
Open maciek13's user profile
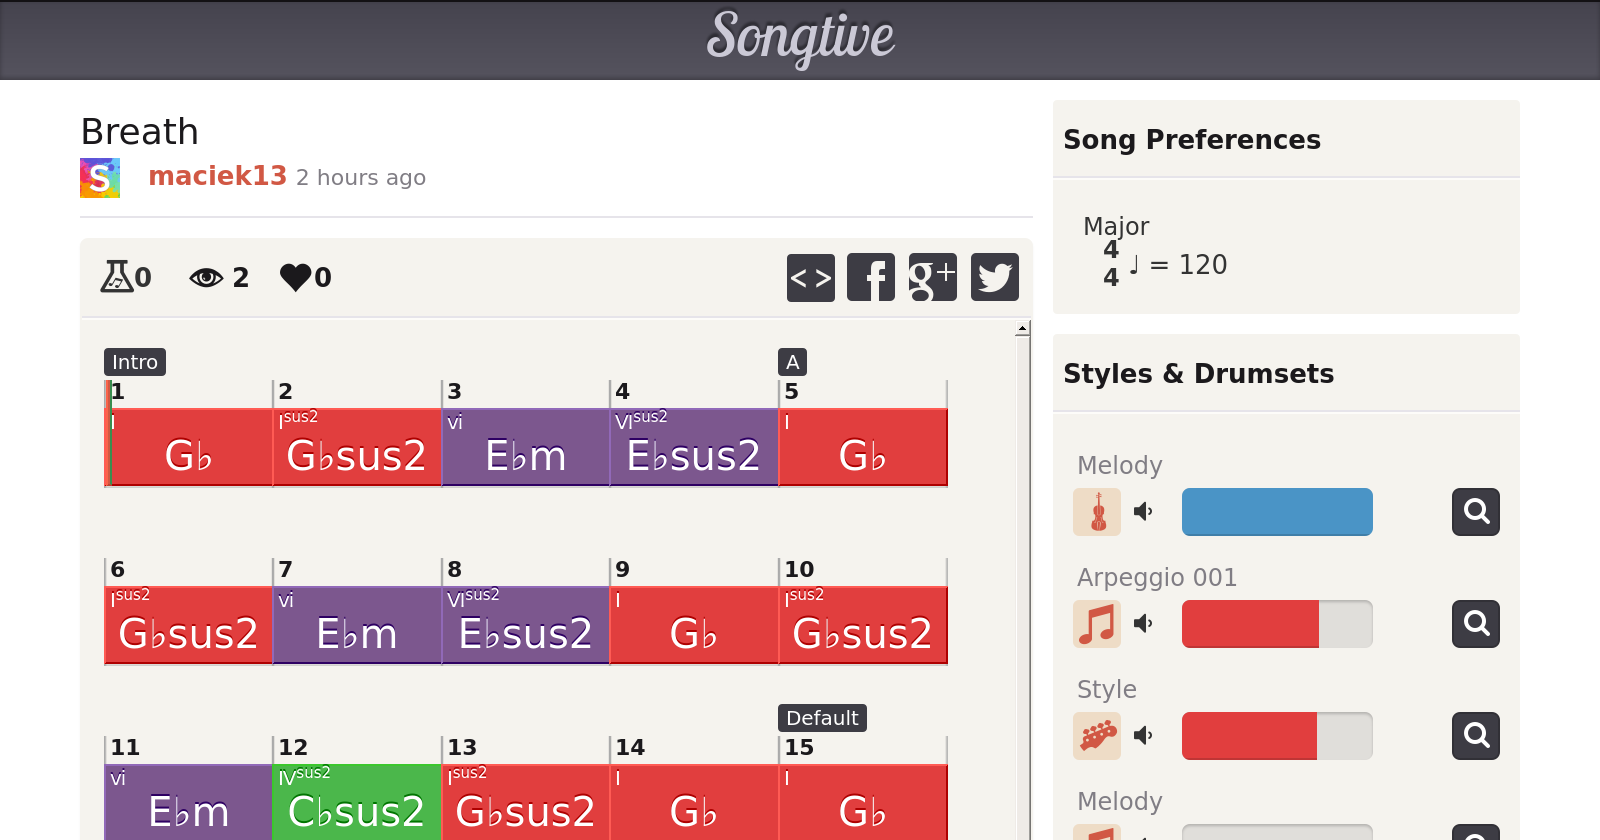coord(217,176)
